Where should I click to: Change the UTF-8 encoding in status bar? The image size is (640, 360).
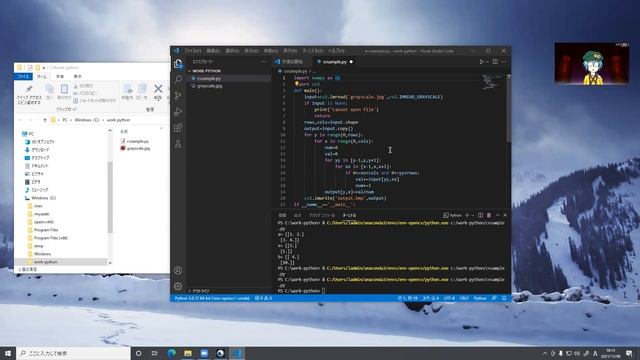click(449, 298)
